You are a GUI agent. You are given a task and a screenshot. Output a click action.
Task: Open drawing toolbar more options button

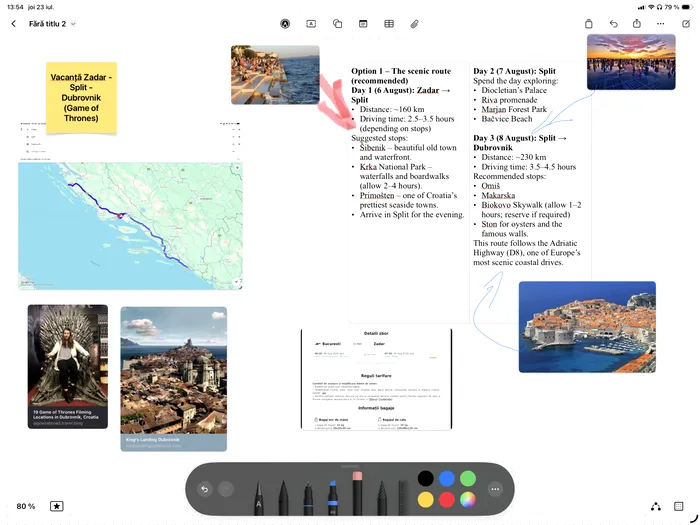[495, 489]
